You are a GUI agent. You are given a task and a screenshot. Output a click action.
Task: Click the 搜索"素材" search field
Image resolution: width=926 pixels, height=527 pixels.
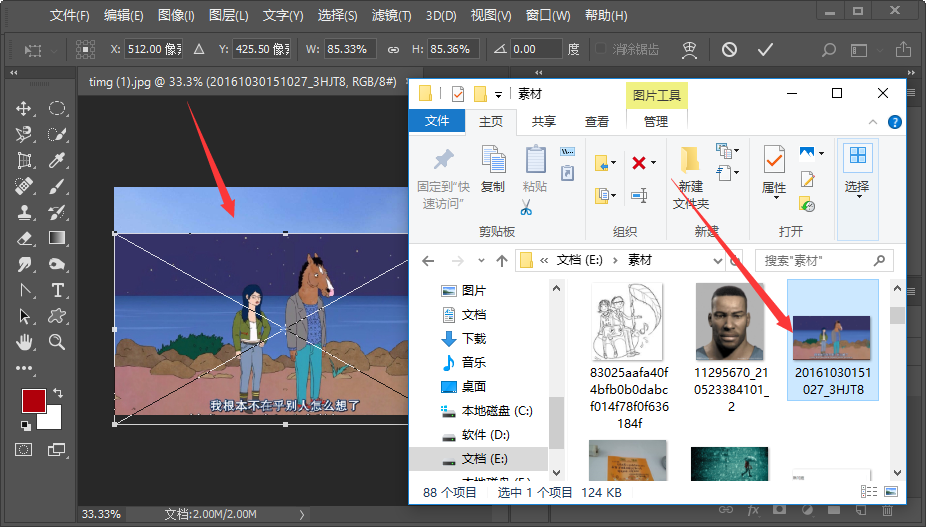[824, 261]
